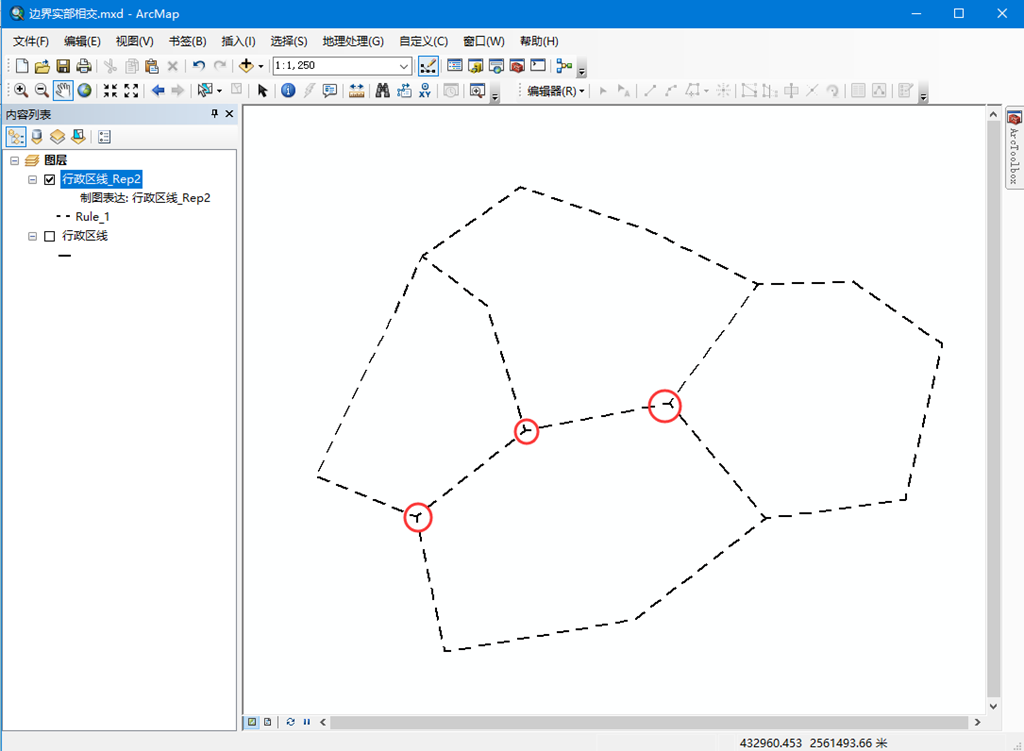Open ArcToolbox window icon in toolbar
The width and height of the screenshot is (1024, 751).
pos(517,66)
